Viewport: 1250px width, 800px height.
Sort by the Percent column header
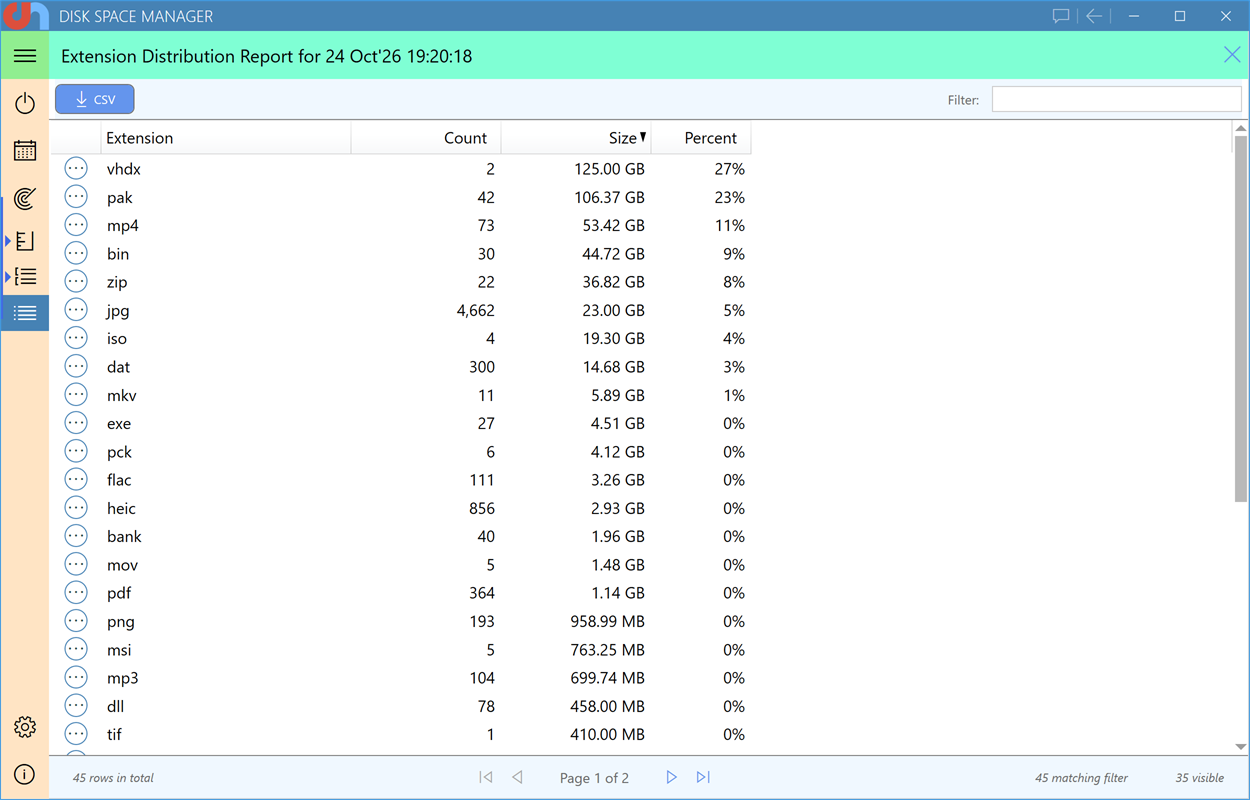[701, 138]
